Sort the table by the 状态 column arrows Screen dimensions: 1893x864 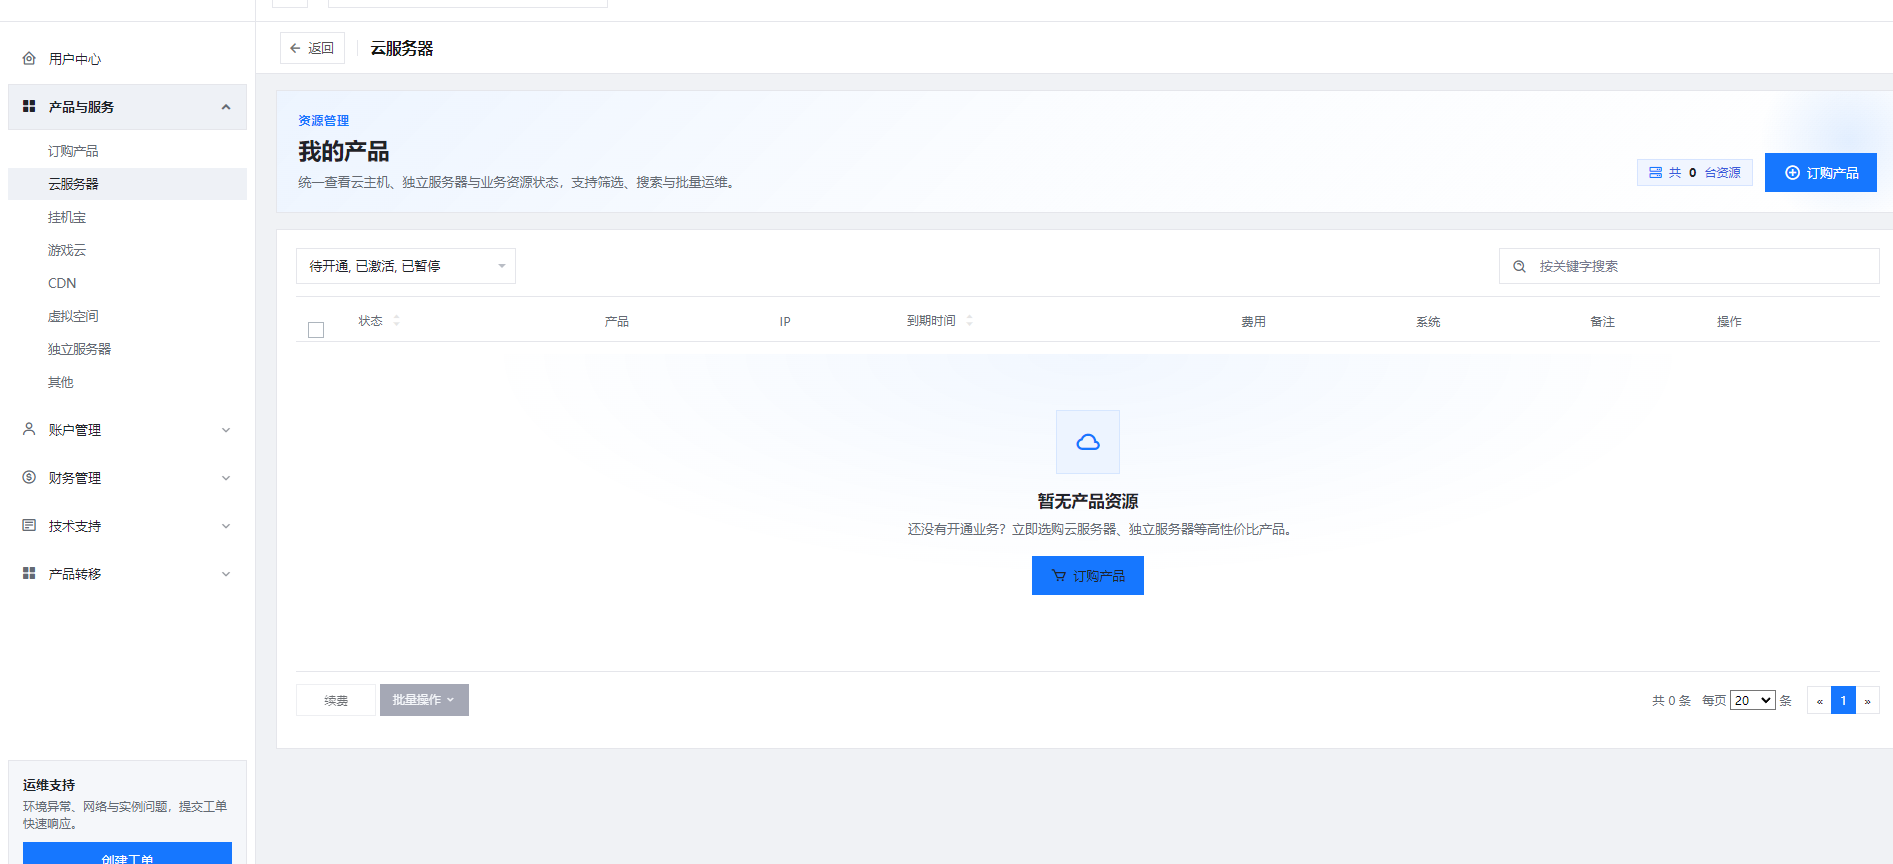pyautogui.click(x=397, y=321)
